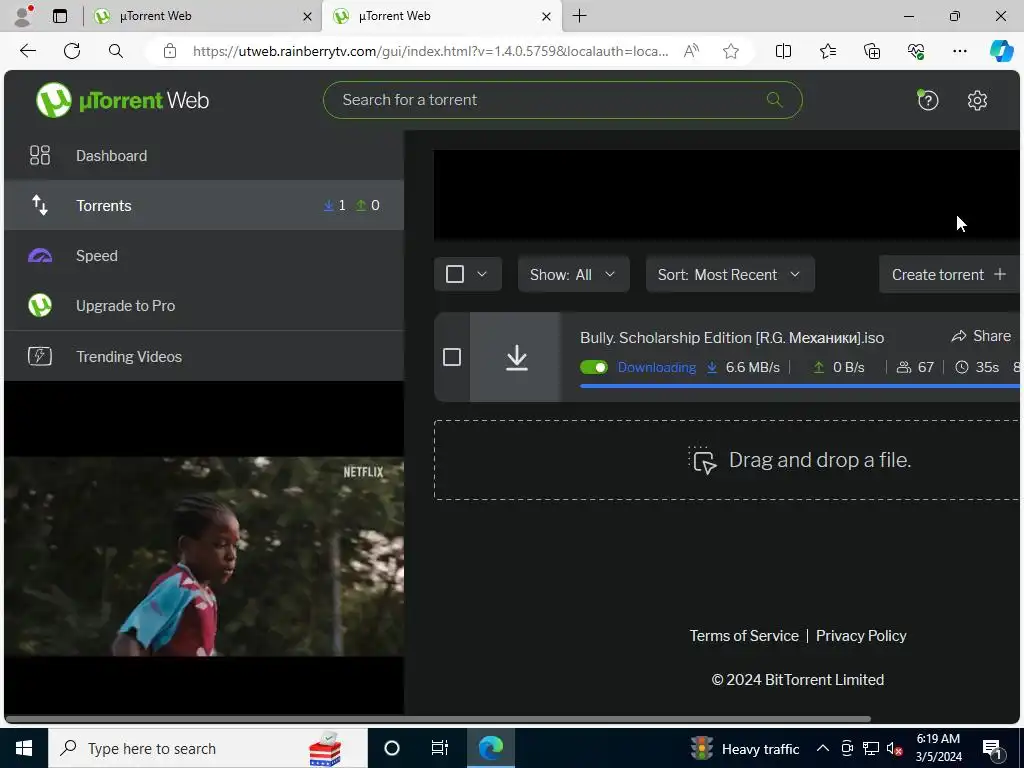Check the Bully Scholarship Edition torrent checkbox
Viewport: 1024px width, 768px height.
451,357
